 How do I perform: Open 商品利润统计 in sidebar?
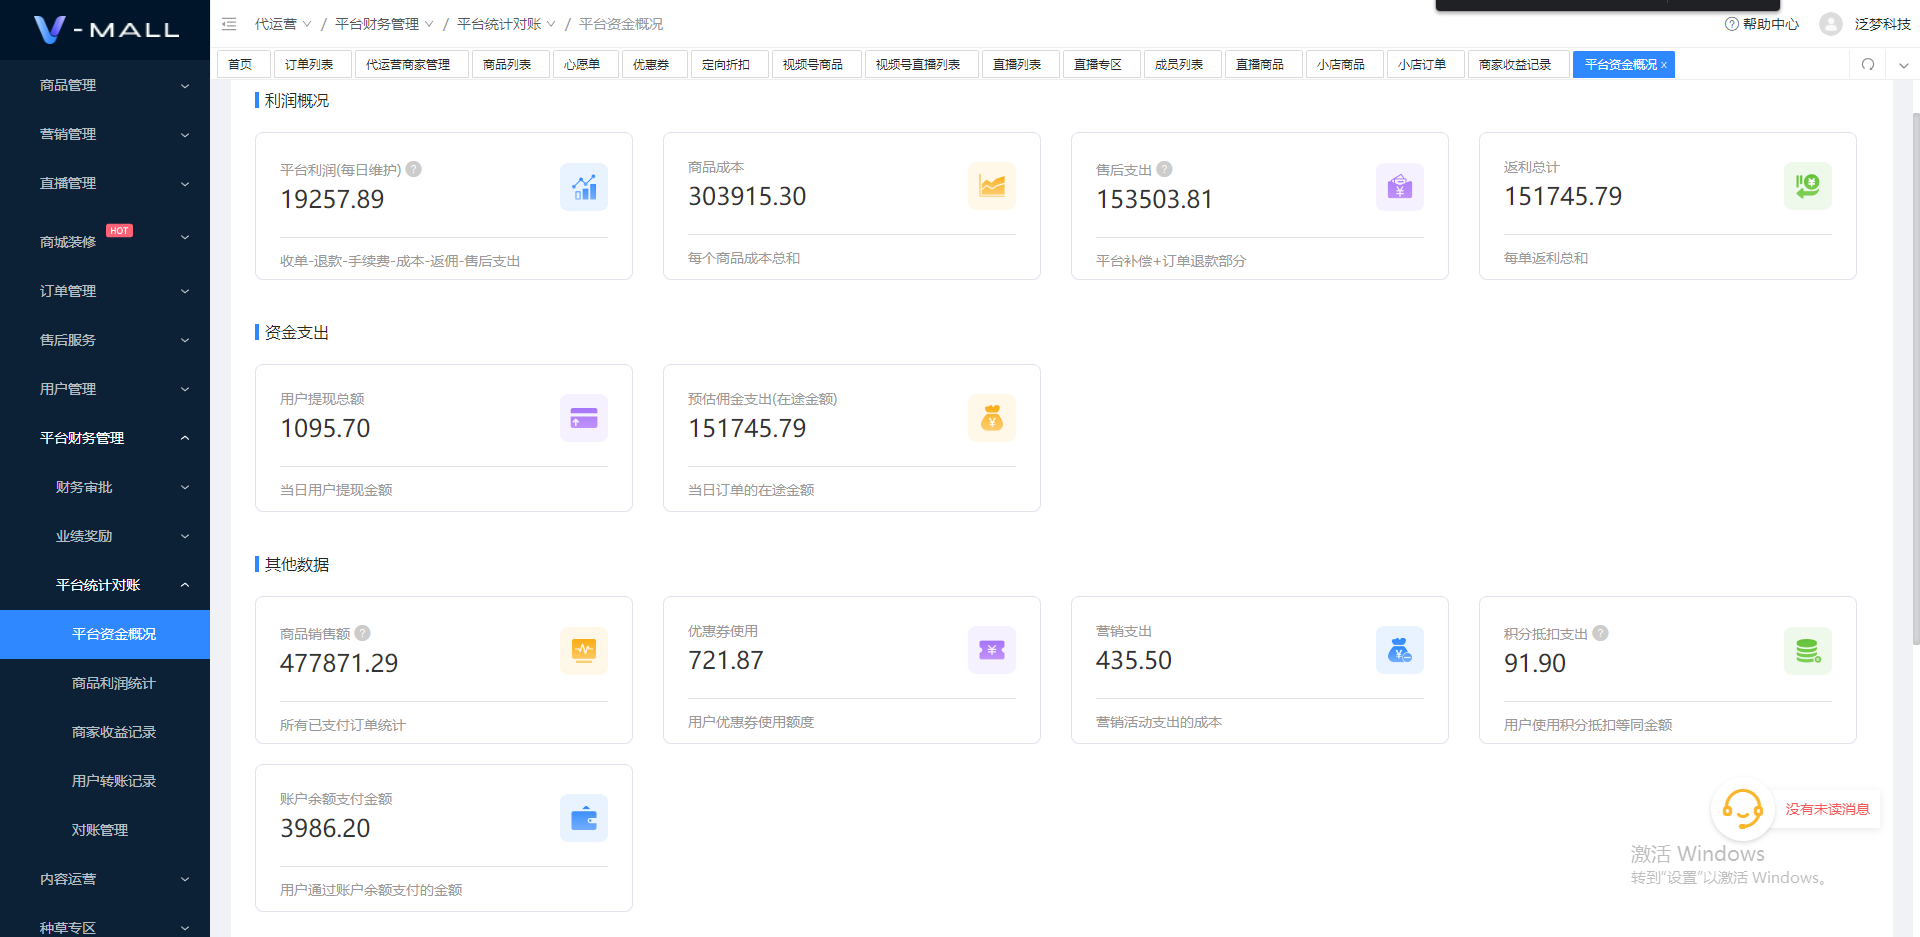coord(105,683)
